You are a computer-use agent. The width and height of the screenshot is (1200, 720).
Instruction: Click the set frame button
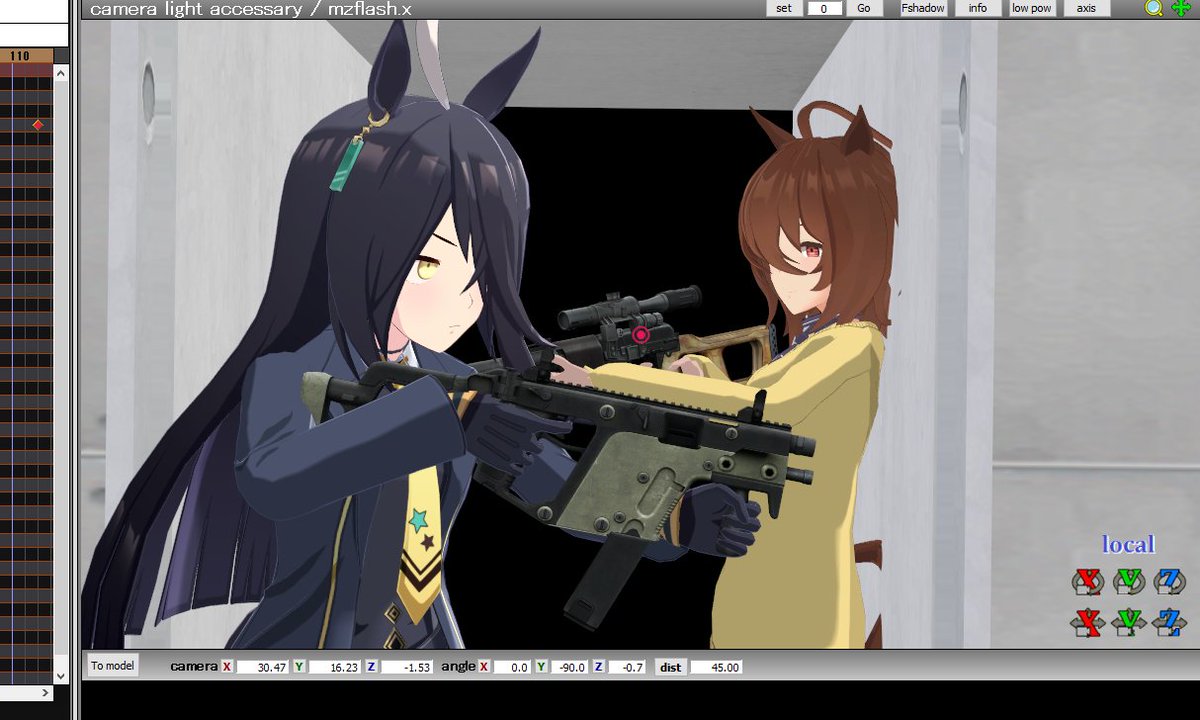tap(784, 8)
